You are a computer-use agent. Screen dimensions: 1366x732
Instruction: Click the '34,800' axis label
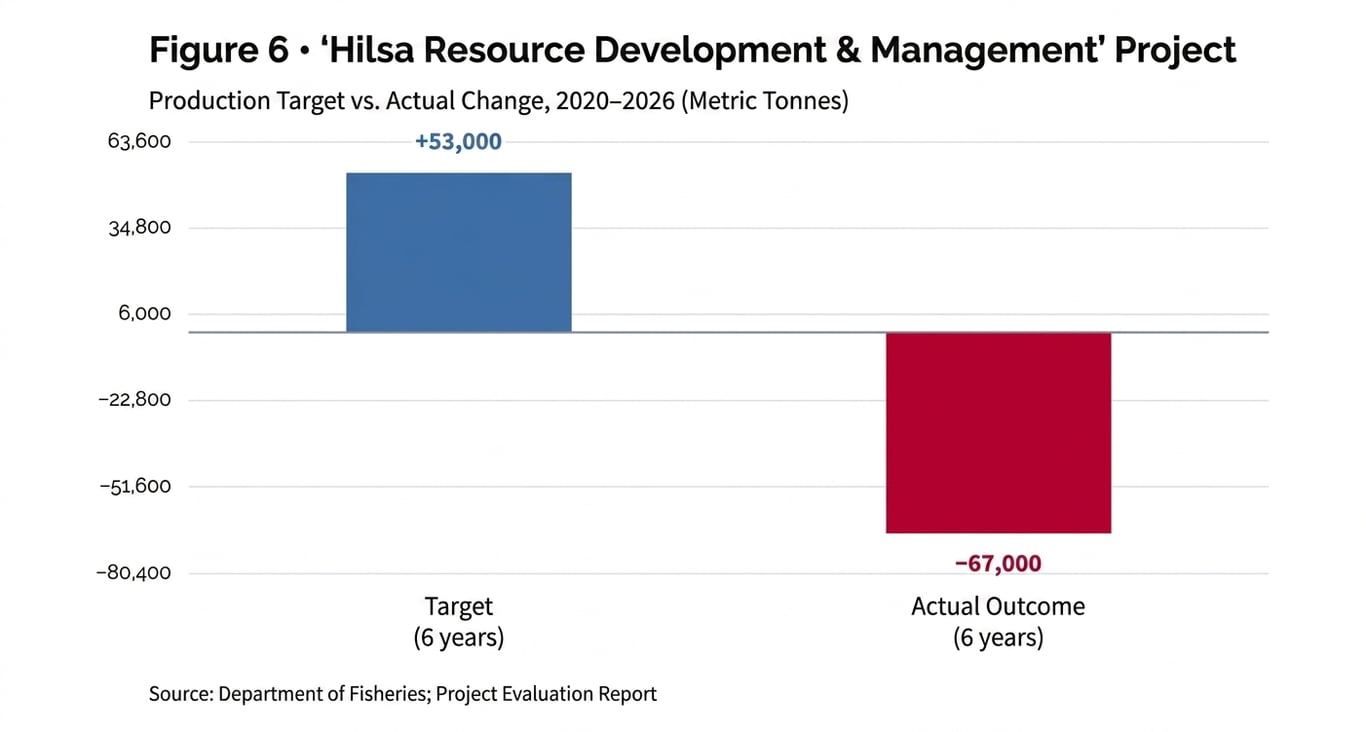tap(139, 227)
